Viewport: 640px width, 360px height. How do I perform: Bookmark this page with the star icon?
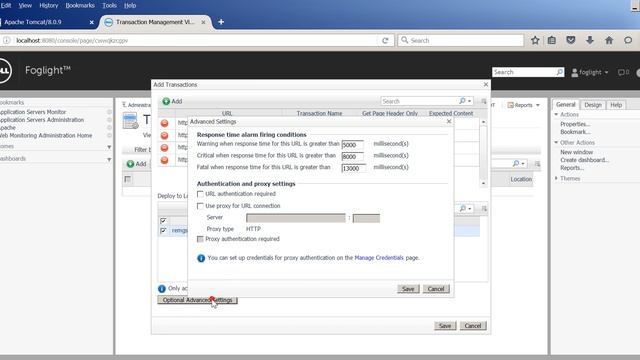pos(535,40)
